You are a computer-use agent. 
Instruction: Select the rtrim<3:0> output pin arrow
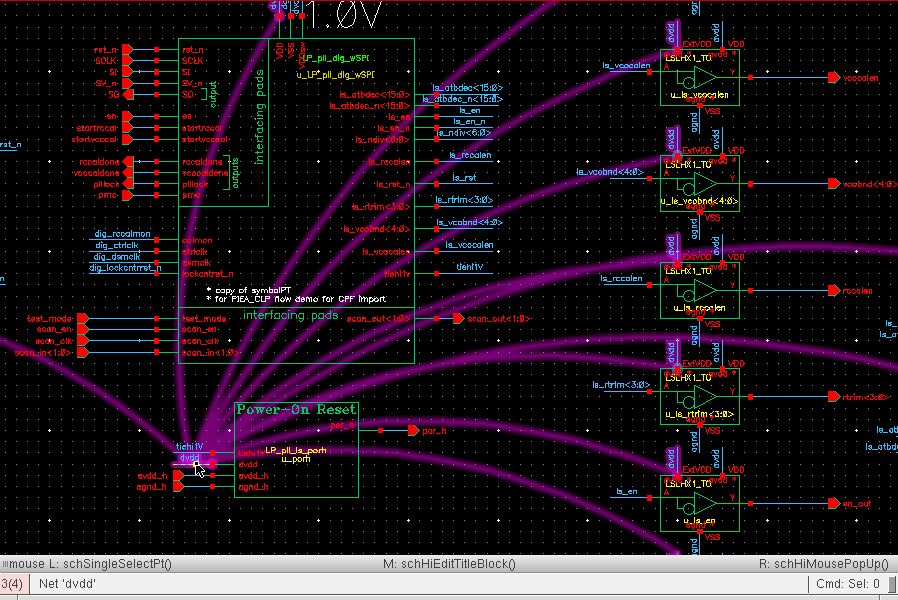coord(834,397)
